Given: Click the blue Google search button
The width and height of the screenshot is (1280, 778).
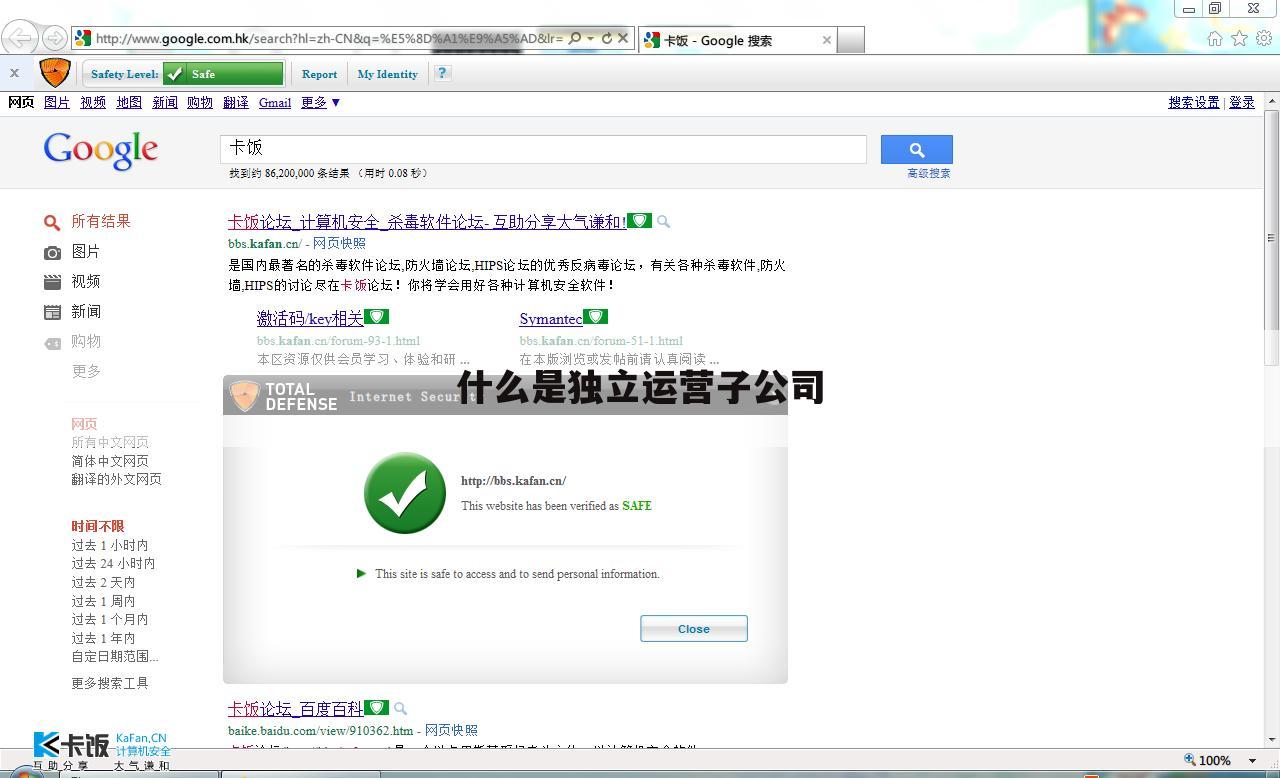Looking at the screenshot, I should 916,149.
